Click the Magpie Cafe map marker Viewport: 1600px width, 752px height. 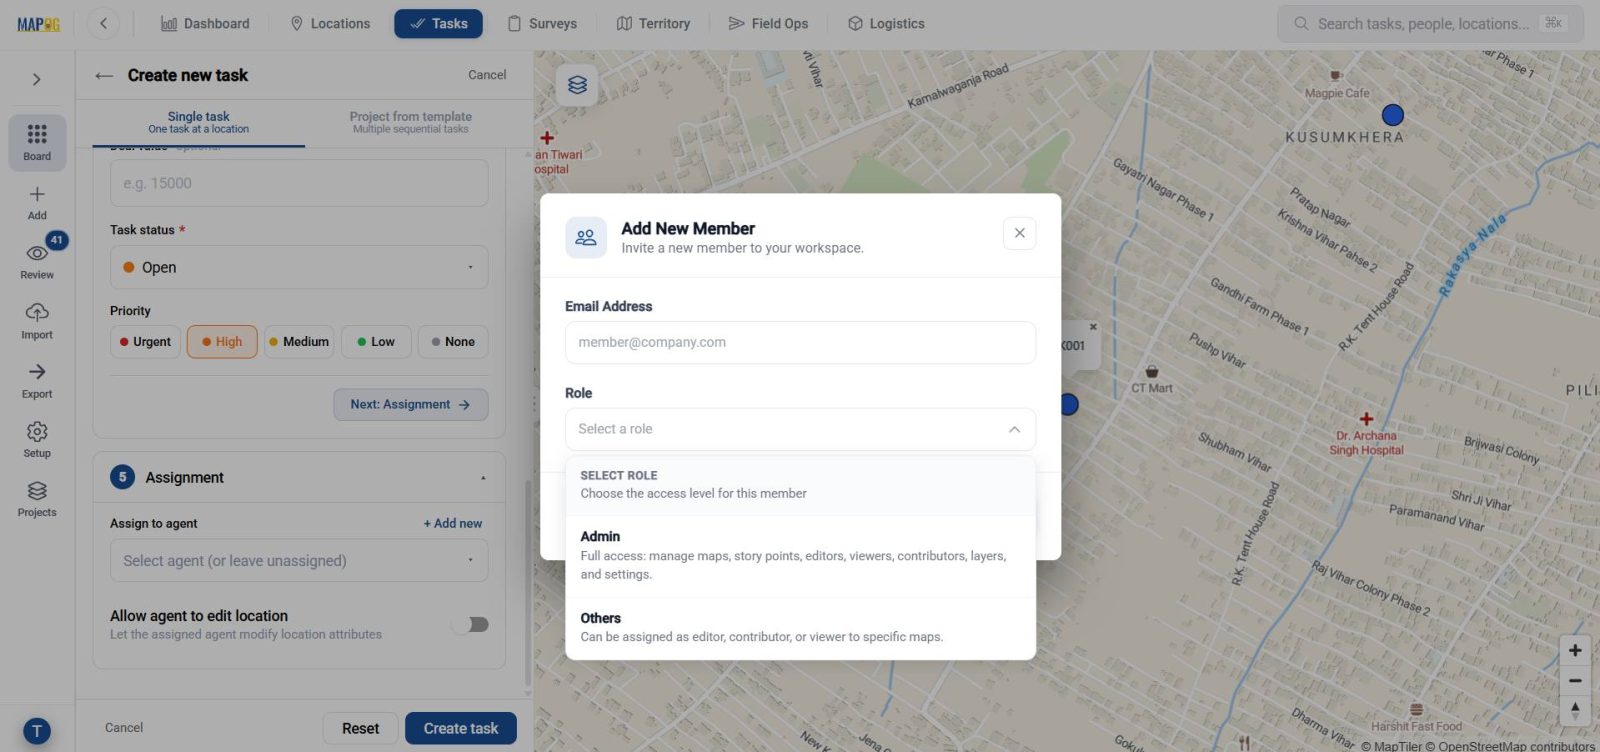click(x=1335, y=76)
